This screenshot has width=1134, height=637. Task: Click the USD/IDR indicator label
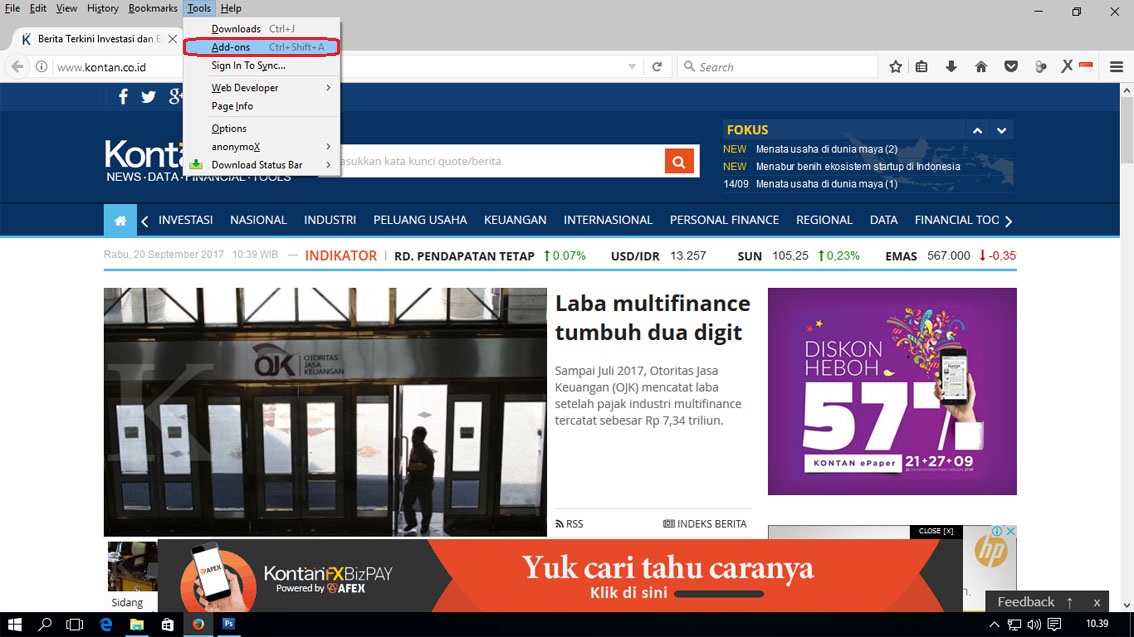click(635, 256)
